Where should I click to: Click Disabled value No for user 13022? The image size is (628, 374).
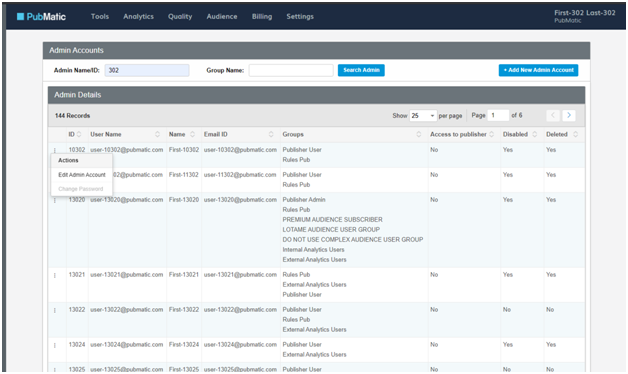pos(507,309)
